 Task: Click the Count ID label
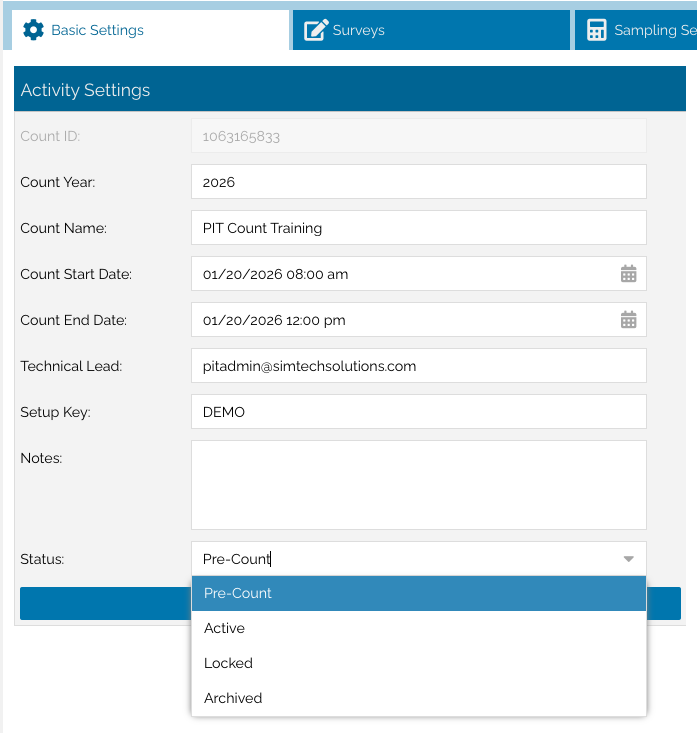click(50, 136)
